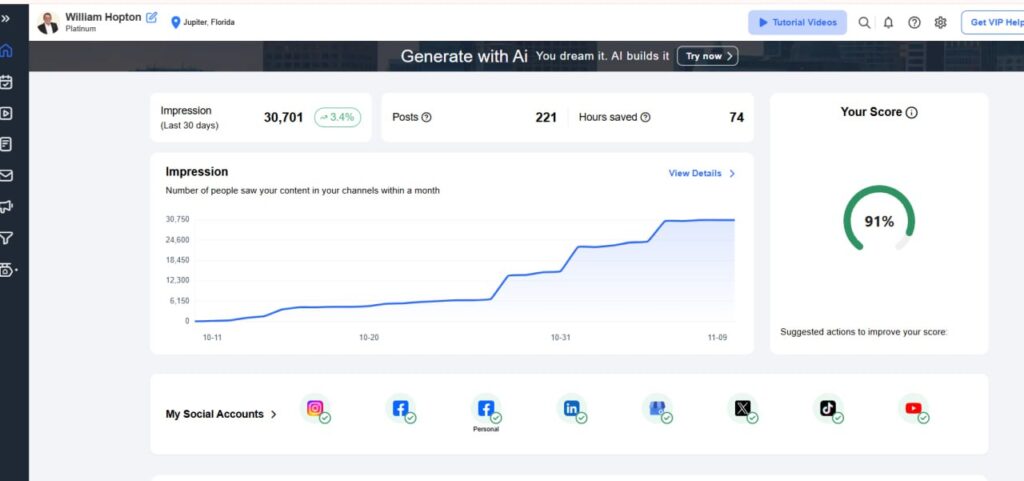
Task: Open the envelope mail icon in sidebar
Action: (x=6, y=176)
